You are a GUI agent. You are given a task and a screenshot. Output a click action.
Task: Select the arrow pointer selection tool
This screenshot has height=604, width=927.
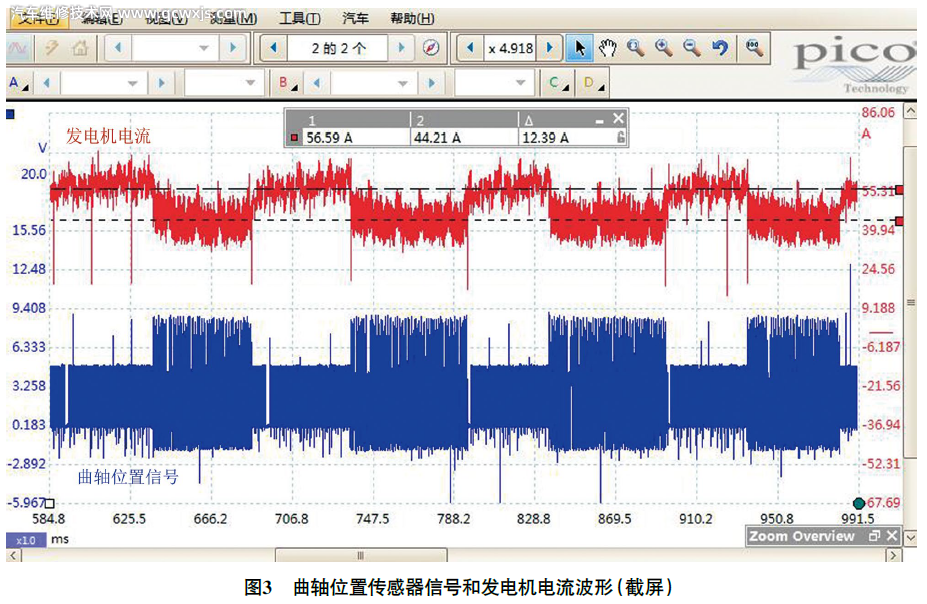click(580, 48)
